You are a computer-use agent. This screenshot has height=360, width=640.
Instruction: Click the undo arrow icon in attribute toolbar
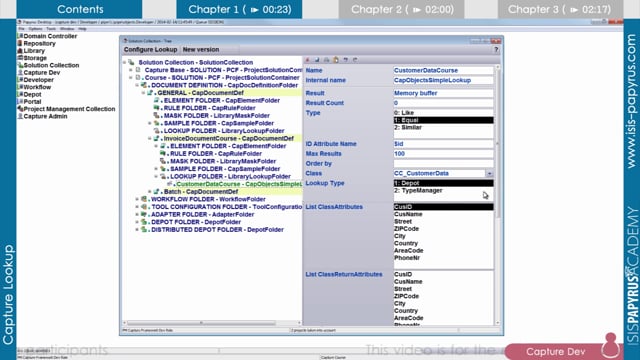[x=345, y=60]
